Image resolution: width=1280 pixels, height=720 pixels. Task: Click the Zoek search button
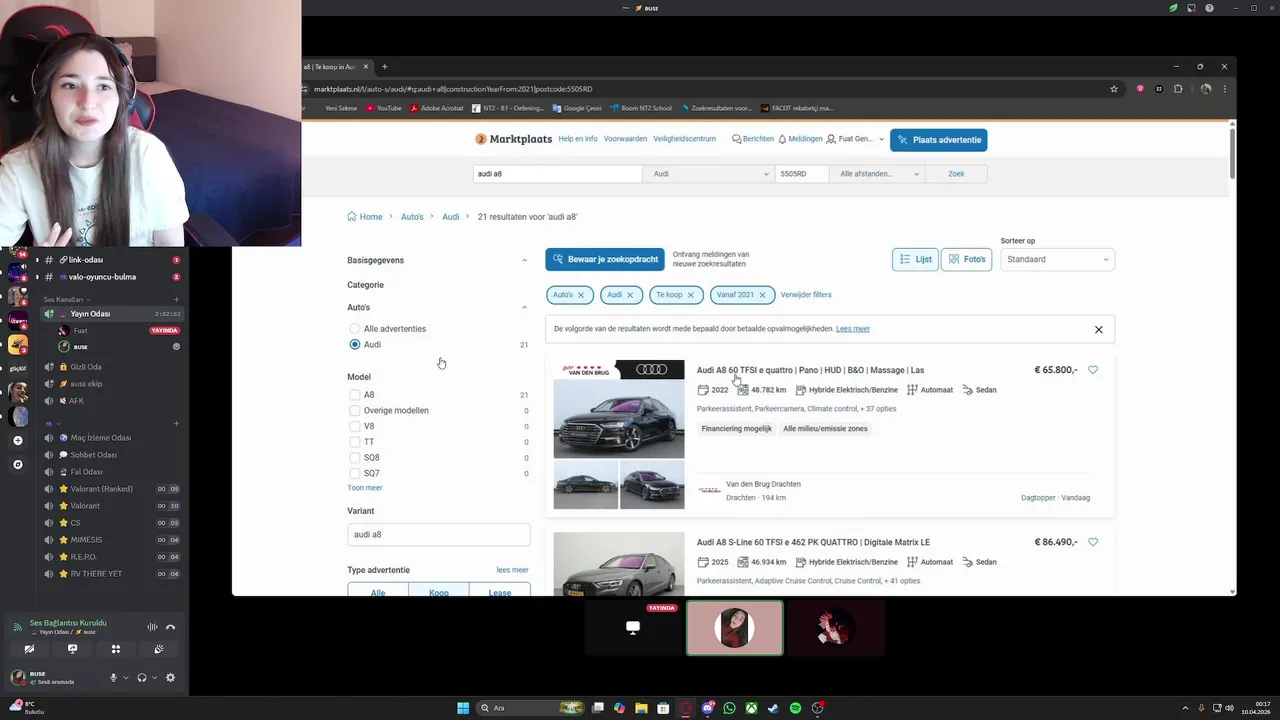pos(956,174)
